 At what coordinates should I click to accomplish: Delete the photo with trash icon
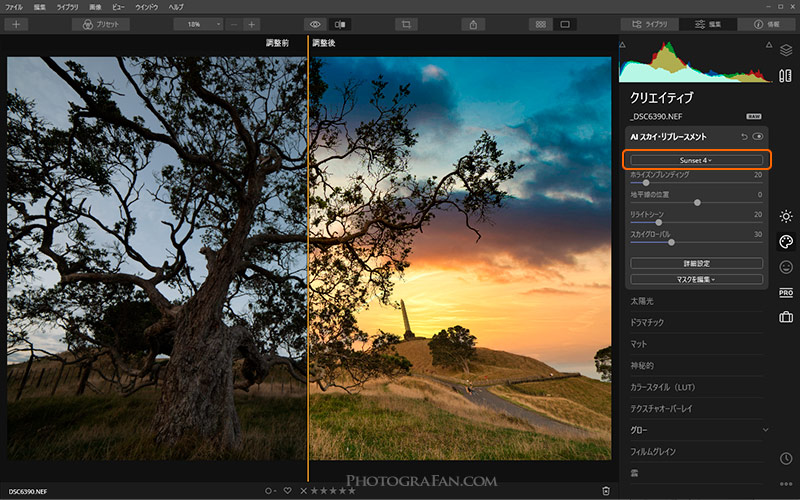click(x=606, y=491)
